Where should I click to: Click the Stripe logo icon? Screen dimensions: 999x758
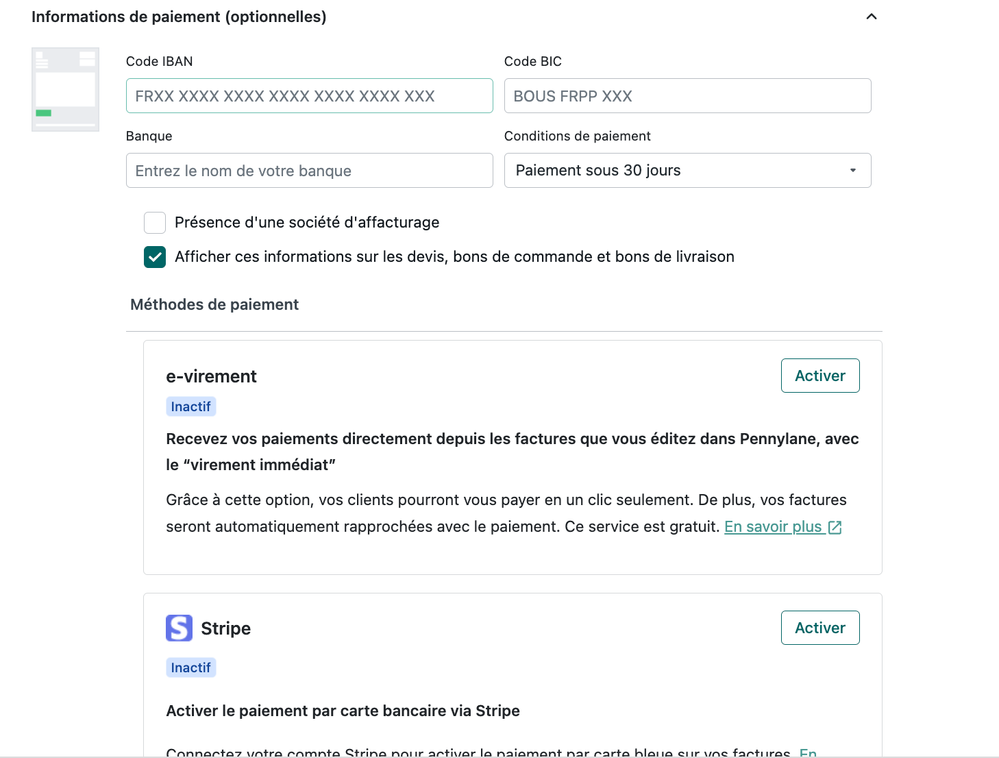coord(179,628)
